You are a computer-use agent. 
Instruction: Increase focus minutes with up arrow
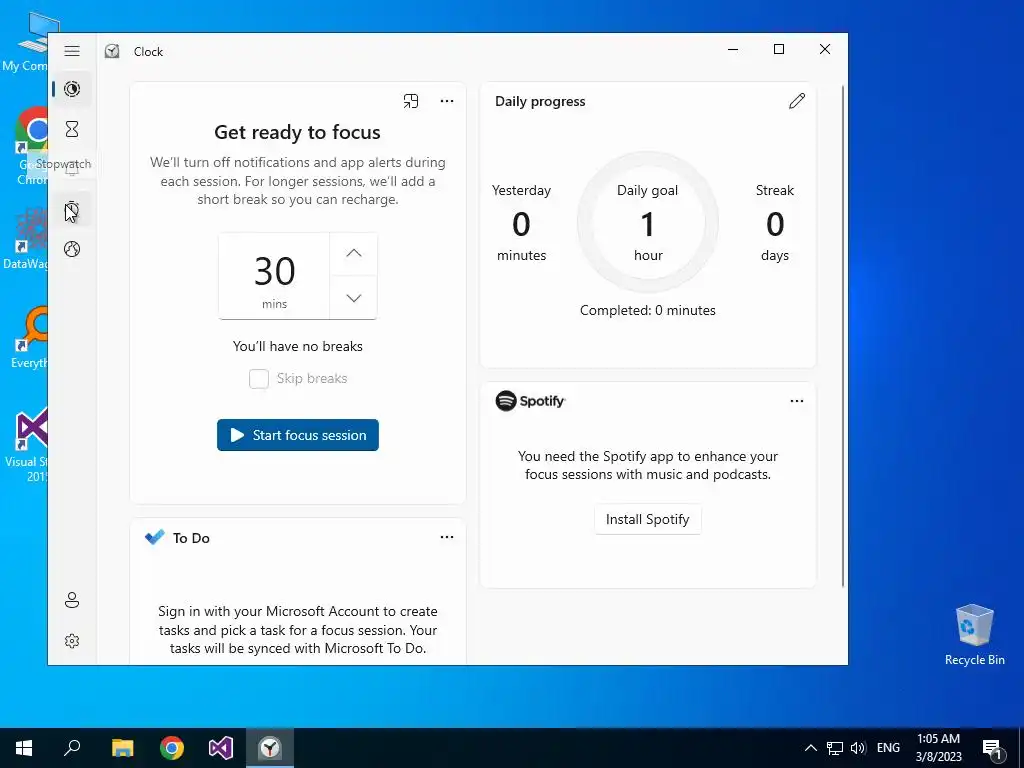coord(353,253)
